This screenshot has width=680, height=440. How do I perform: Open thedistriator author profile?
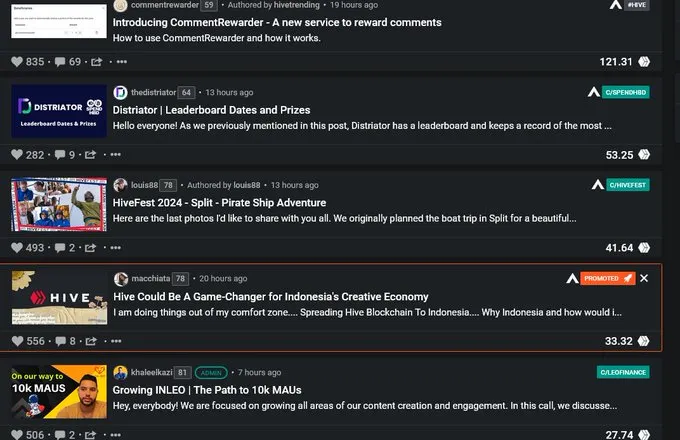154,92
